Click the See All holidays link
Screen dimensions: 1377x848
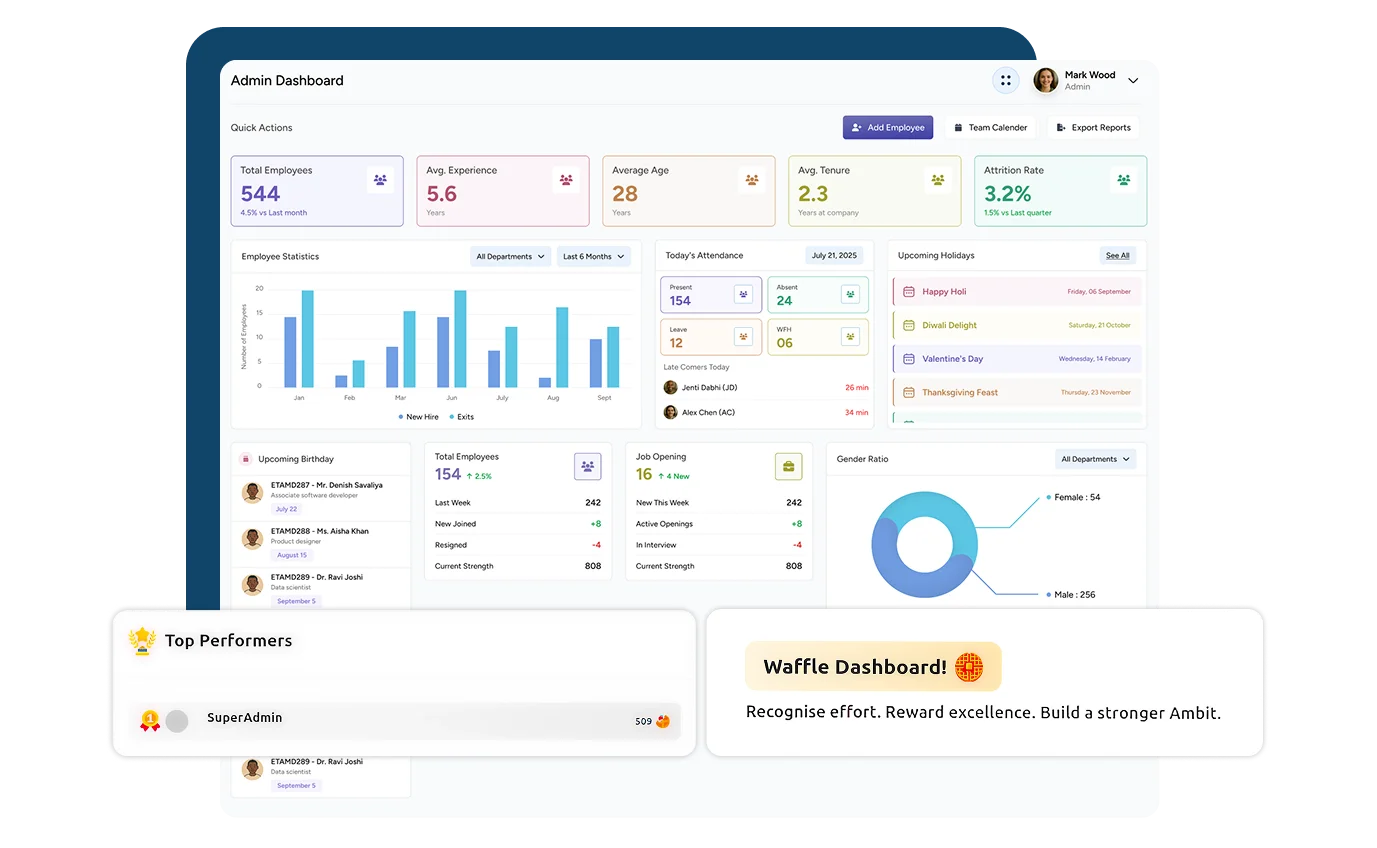[x=1117, y=256]
